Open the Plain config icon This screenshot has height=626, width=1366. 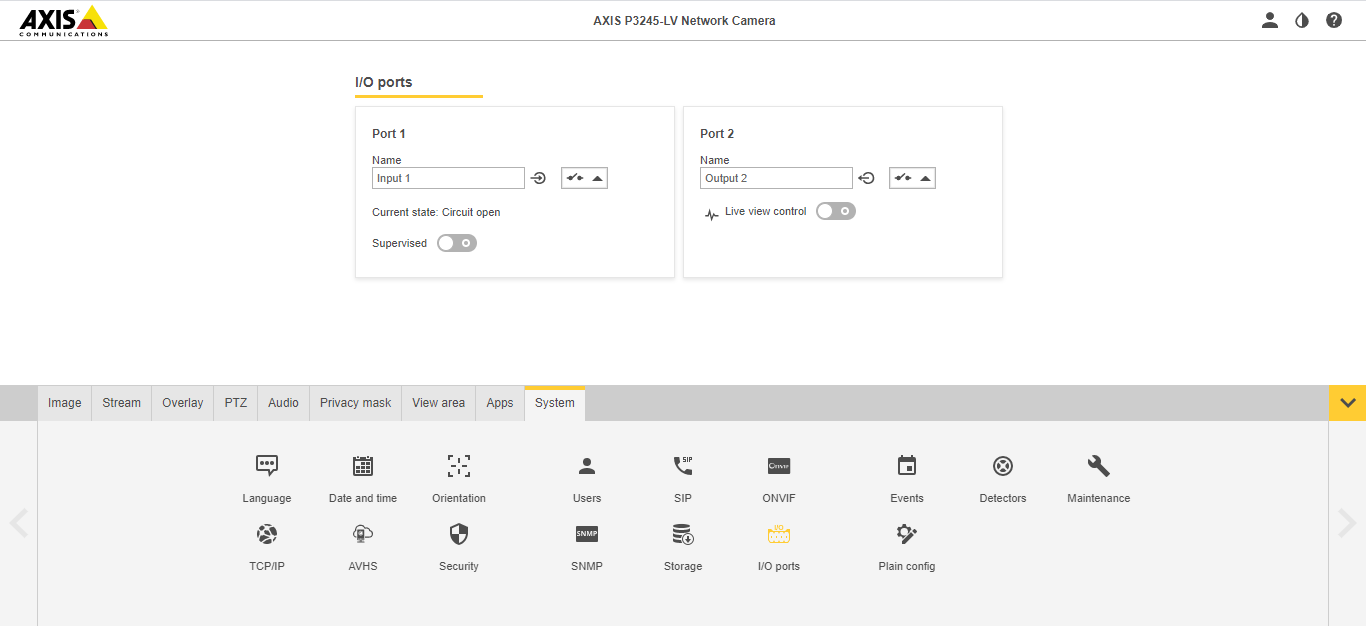(x=907, y=534)
